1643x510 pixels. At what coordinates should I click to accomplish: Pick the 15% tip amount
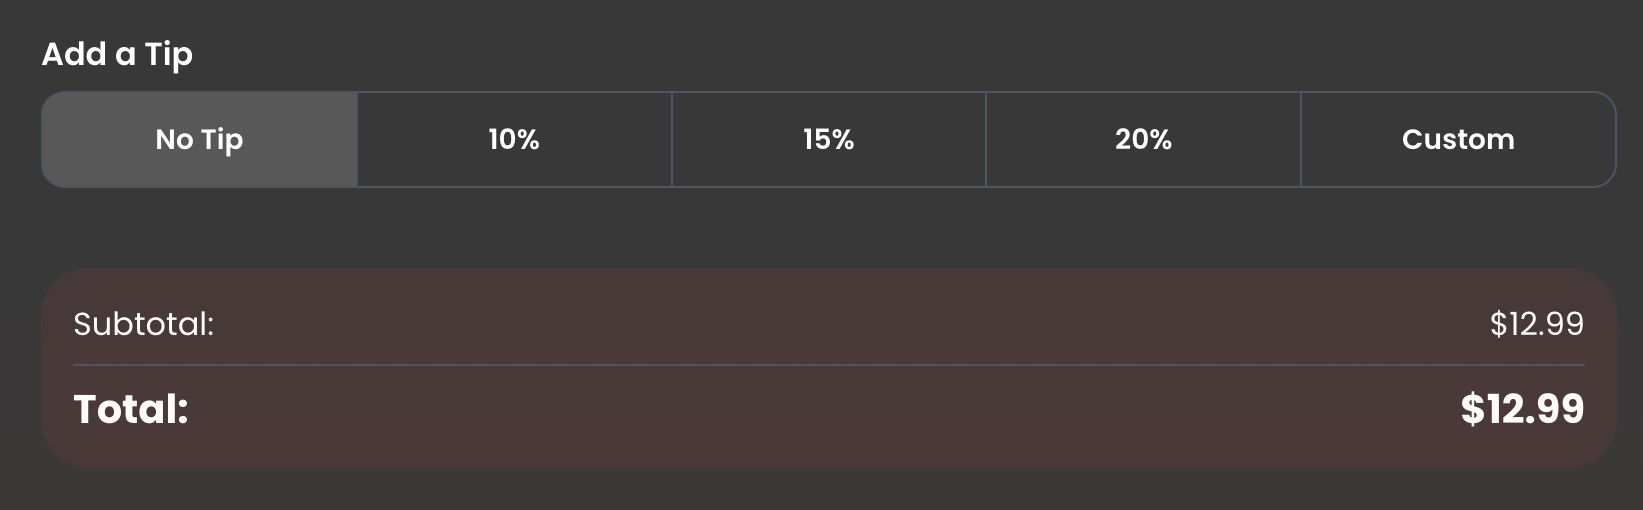pyautogui.click(x=828, y=140)
